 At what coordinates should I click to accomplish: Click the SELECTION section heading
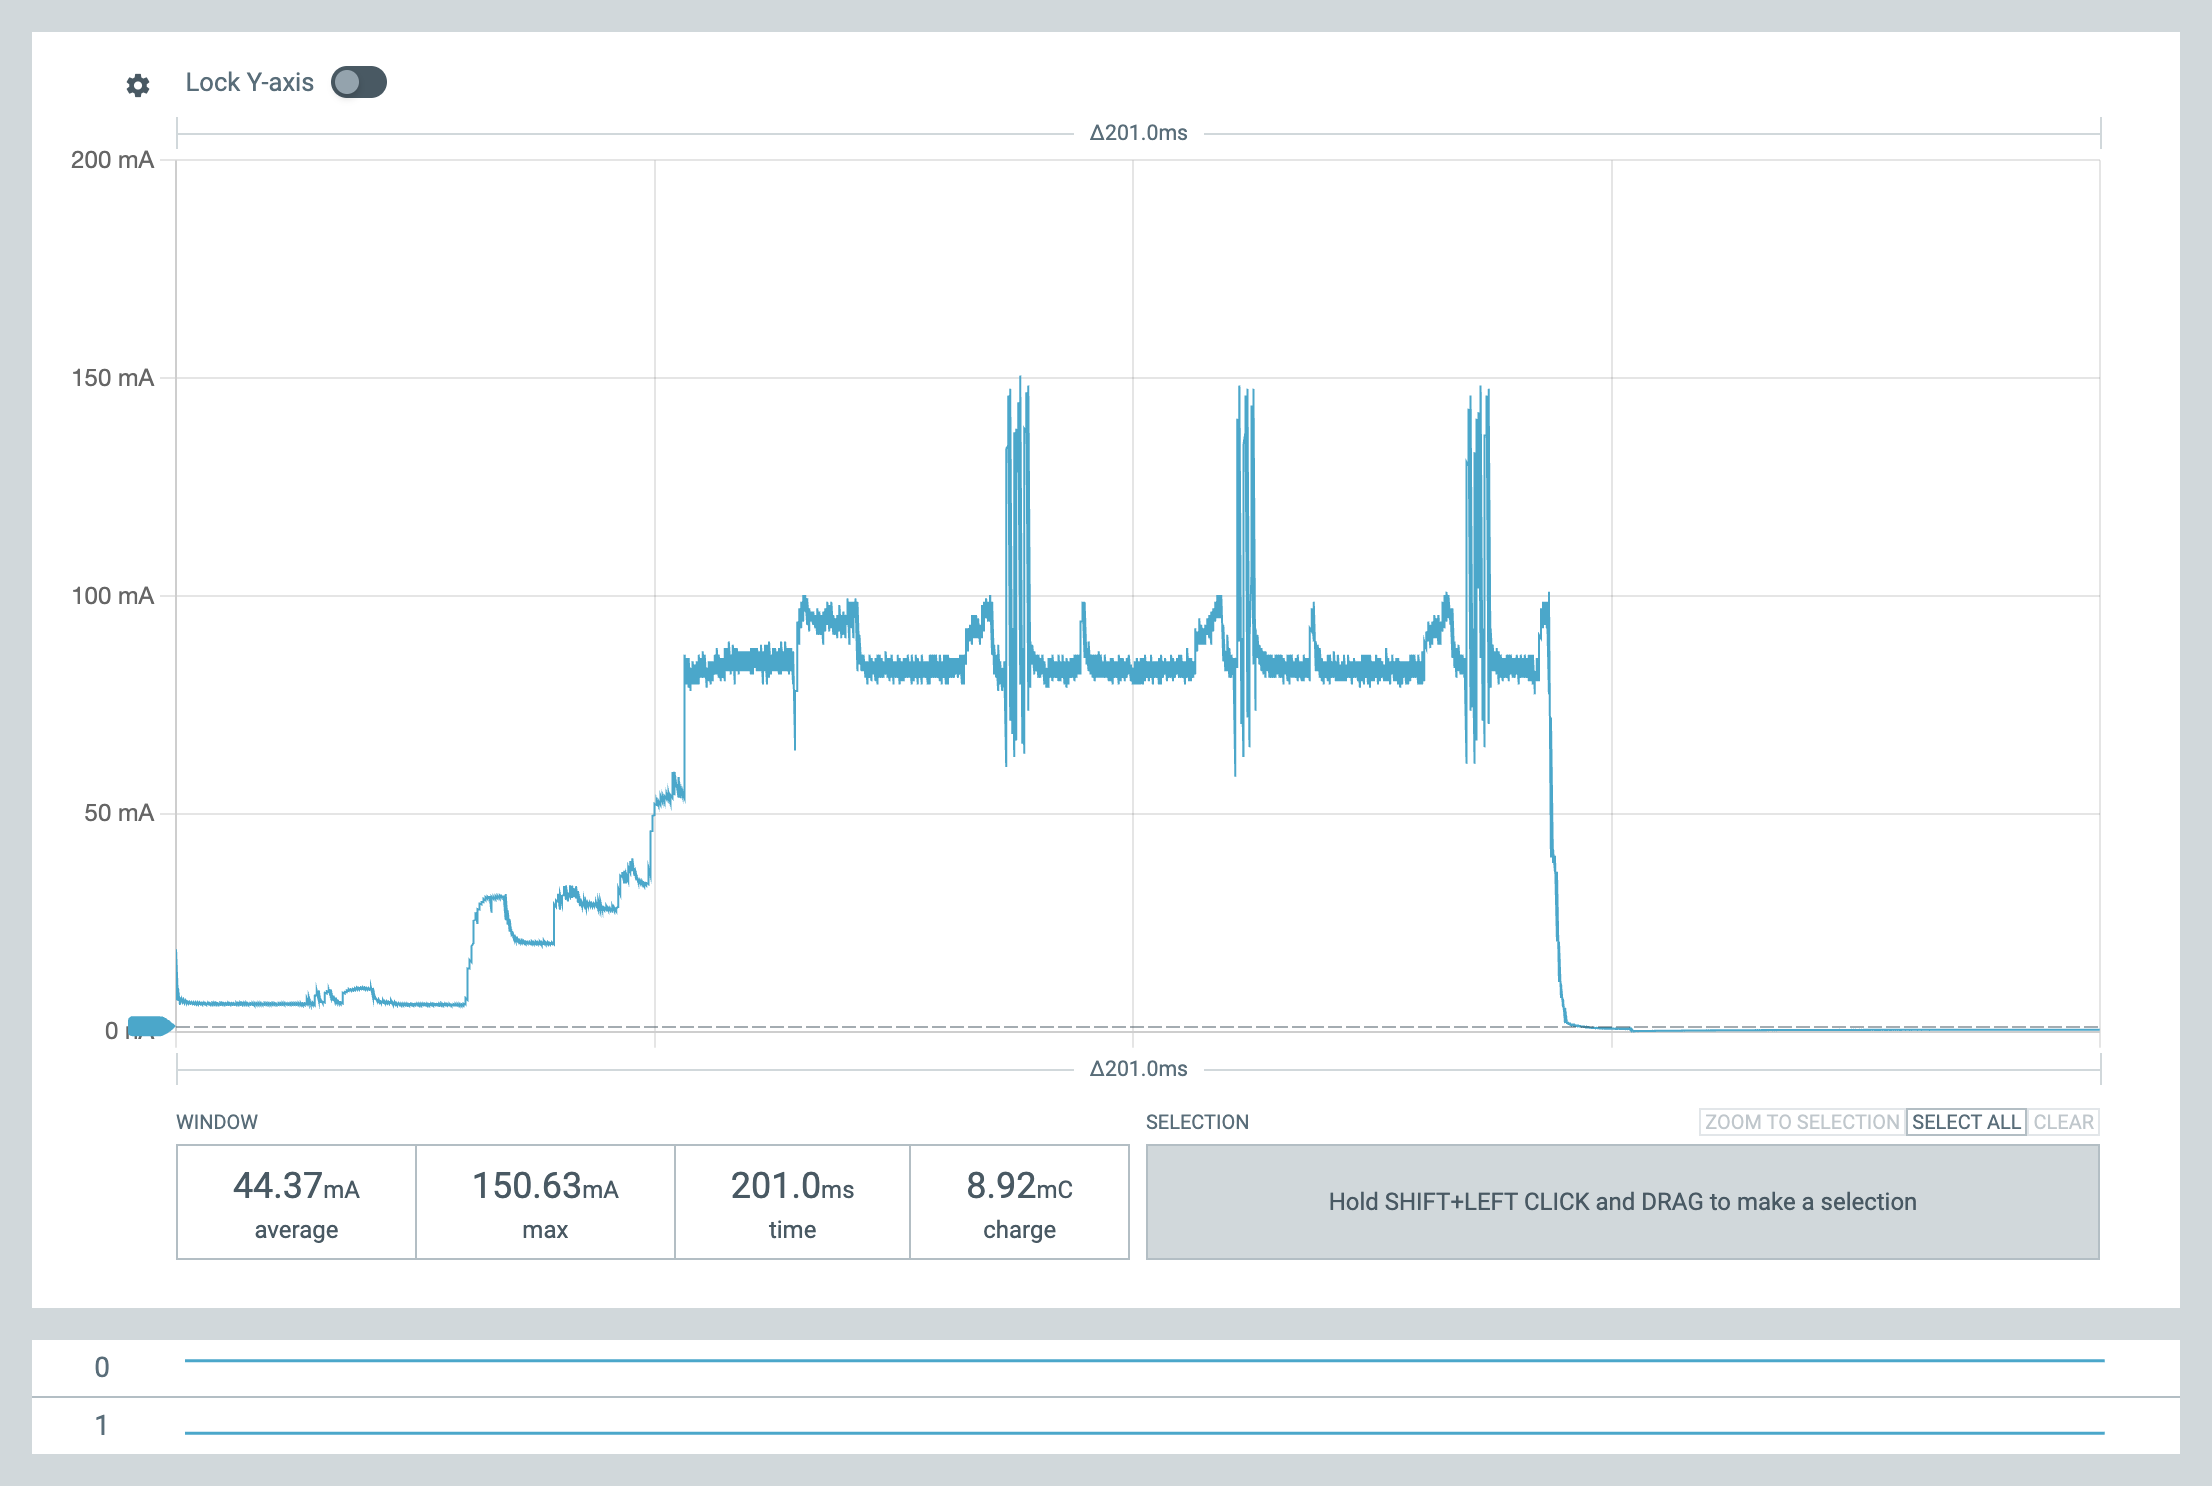1197,1122
